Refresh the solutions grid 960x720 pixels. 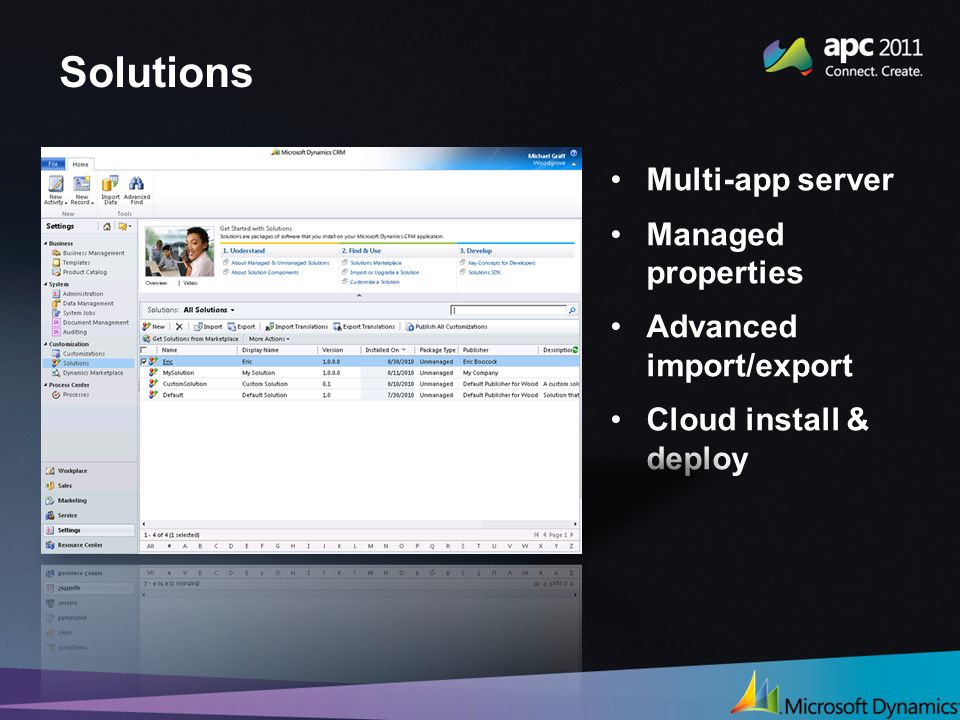pyautogui.click(x=576, y=350)
